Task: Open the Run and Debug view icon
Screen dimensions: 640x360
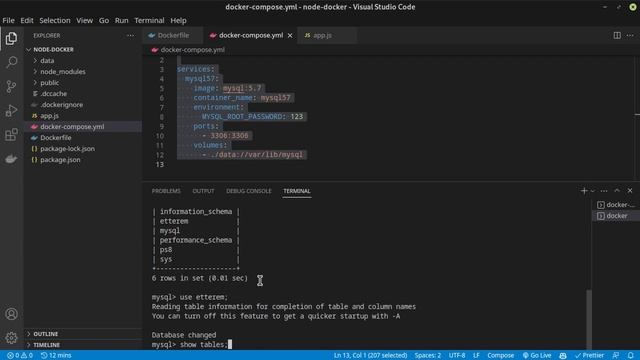Action: click(x=11, y=110)
